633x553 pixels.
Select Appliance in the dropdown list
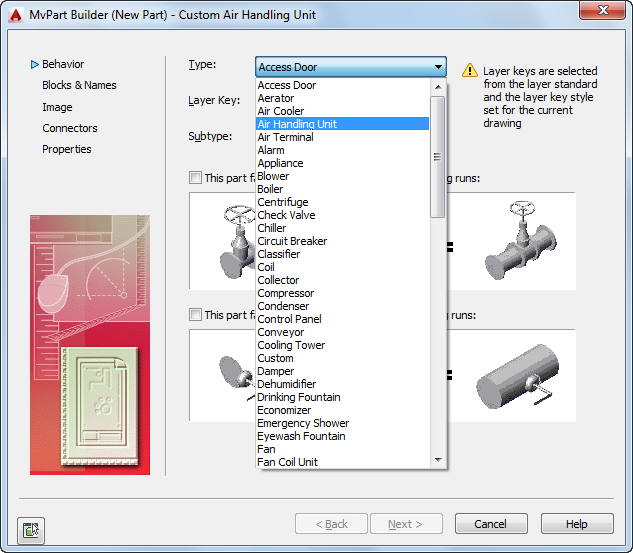pos(343,163)
